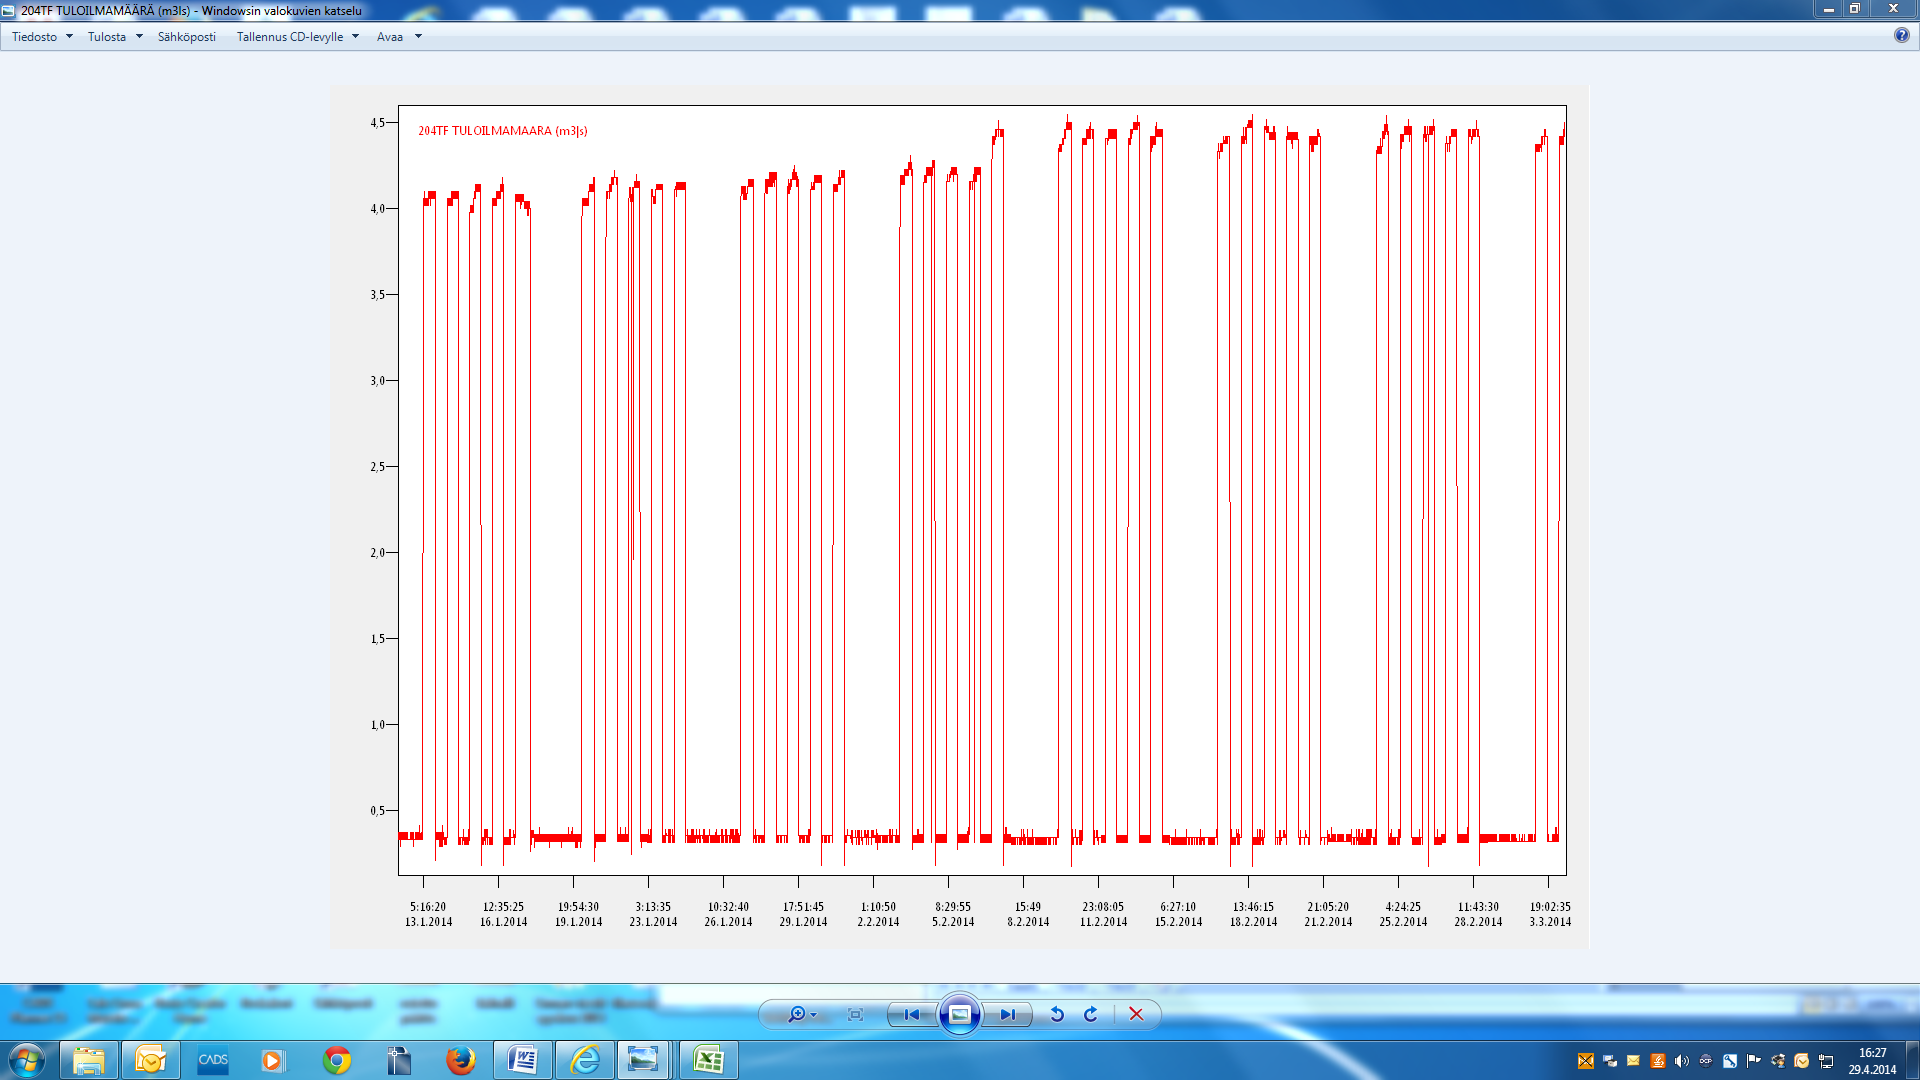This screenshot has width=1920, height=1080.
Task: Expand the Tallennus CD-levylle dropdown arrow
Action: tap(355, 37)
